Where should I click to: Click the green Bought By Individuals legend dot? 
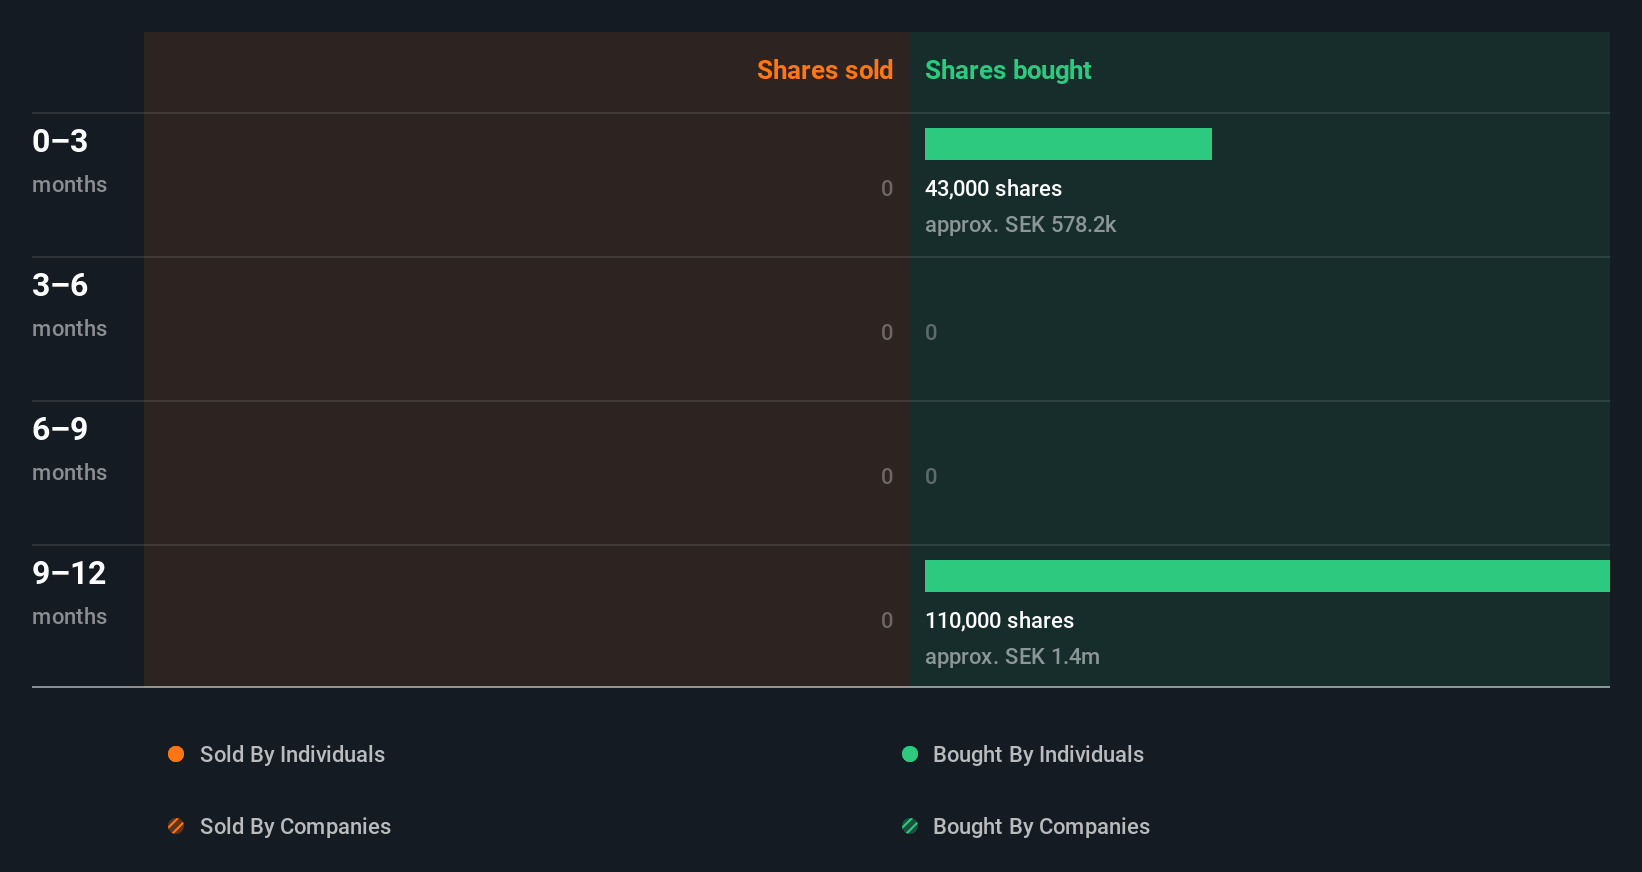(x=910, y=754)
